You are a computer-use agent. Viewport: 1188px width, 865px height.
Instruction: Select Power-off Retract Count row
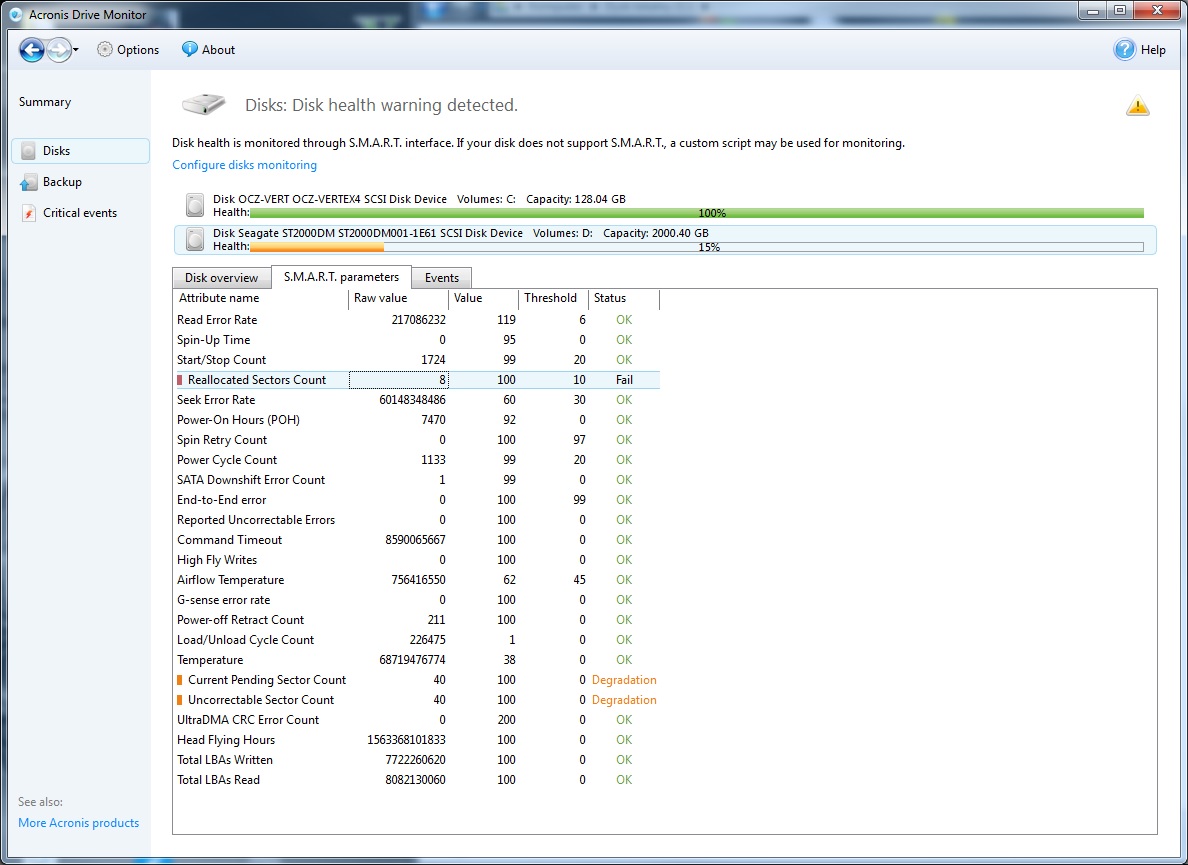point(417,620)
